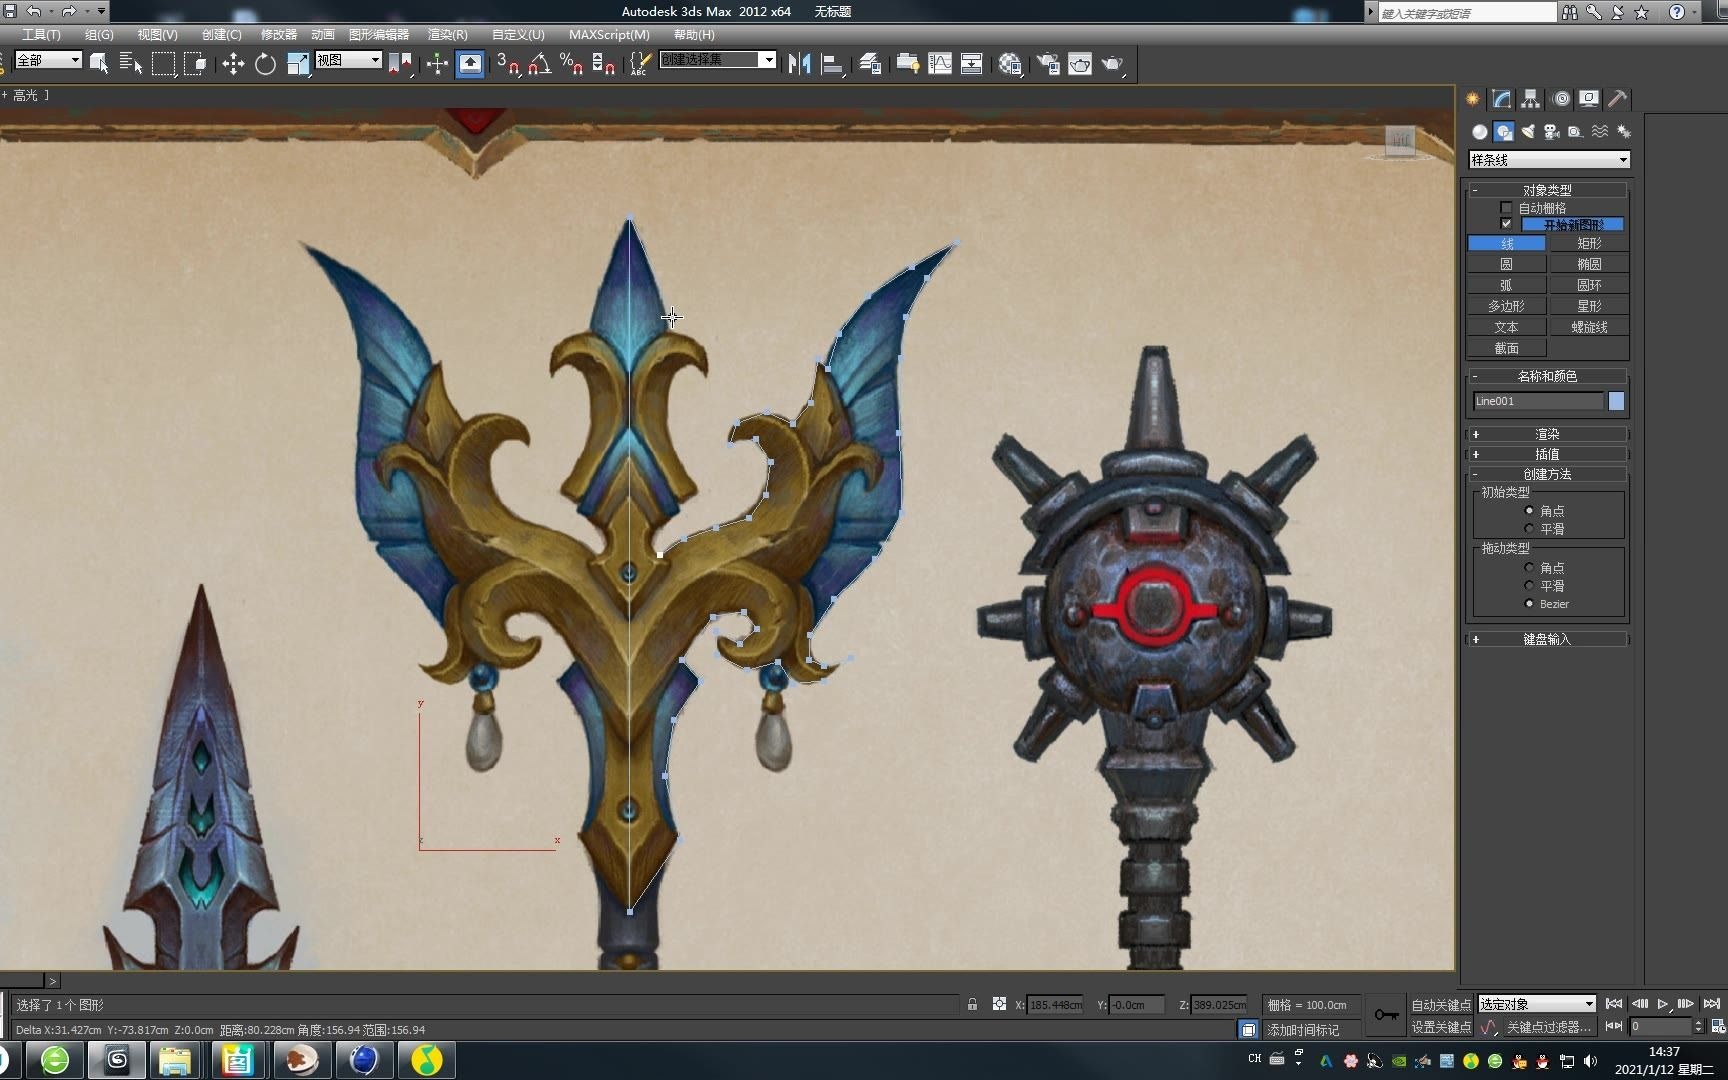Select the Geometry category sphere icon

click(x=1479, y=132)
